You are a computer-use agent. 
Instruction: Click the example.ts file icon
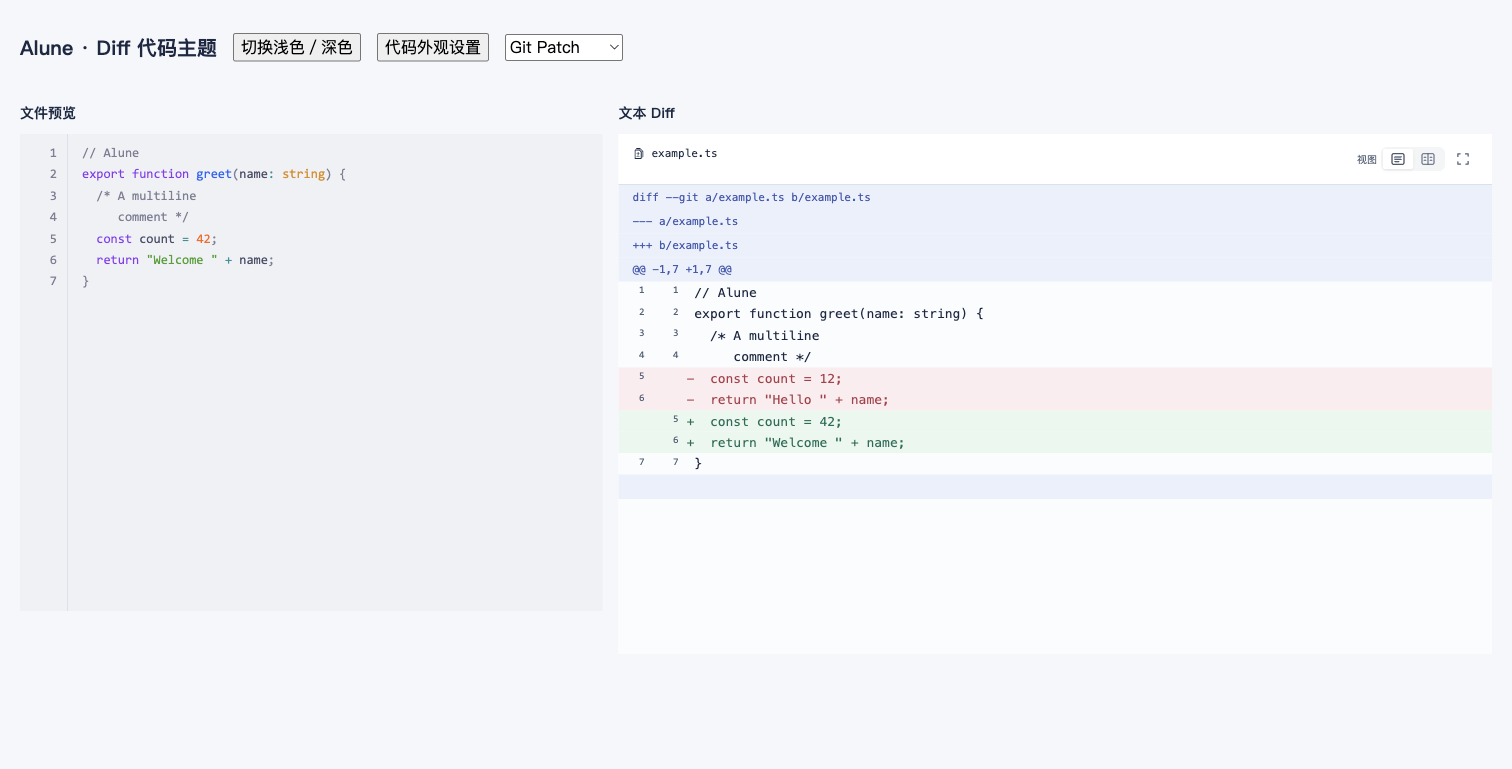click(639, 154)
